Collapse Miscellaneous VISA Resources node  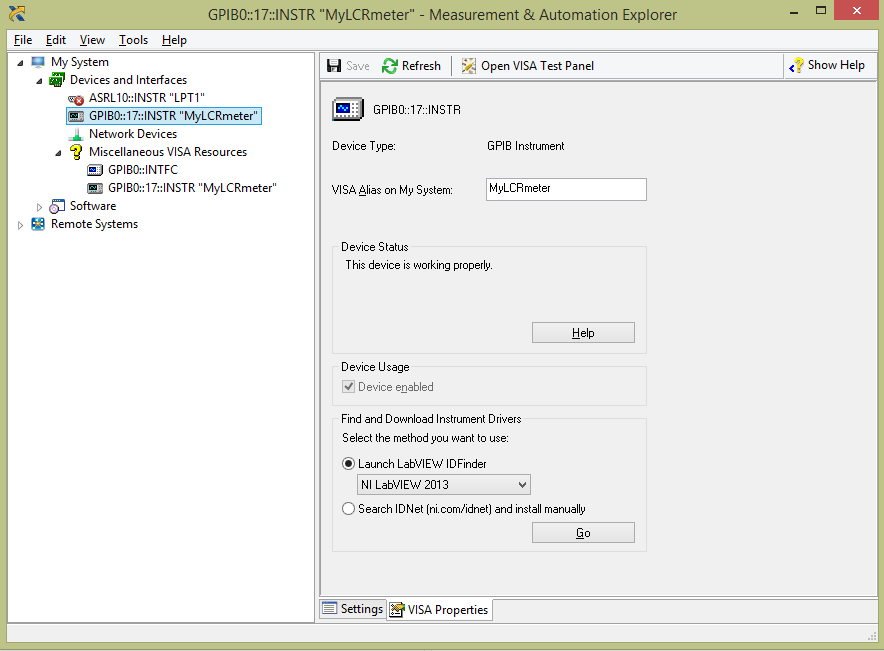(x=58, y=153)
